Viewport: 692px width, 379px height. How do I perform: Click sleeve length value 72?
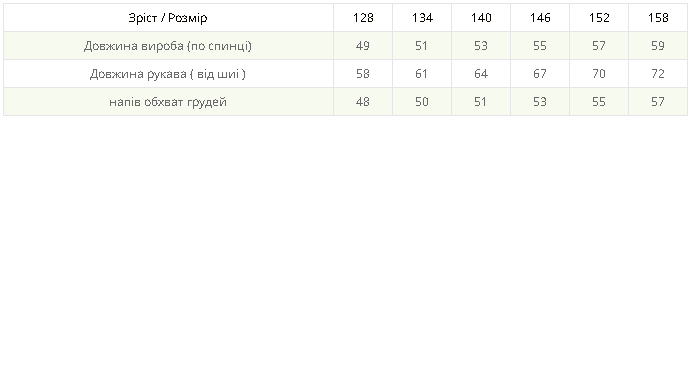[x=658, y=74]
